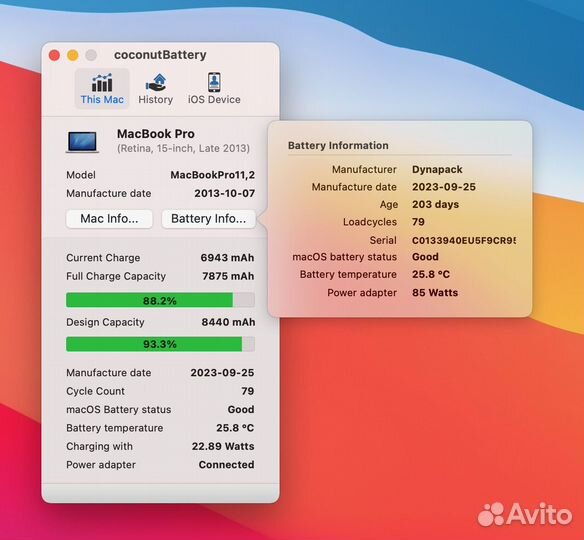This screenshot has width=584, height=540.
Task: Click the 203 days age value
Action: 435,204
